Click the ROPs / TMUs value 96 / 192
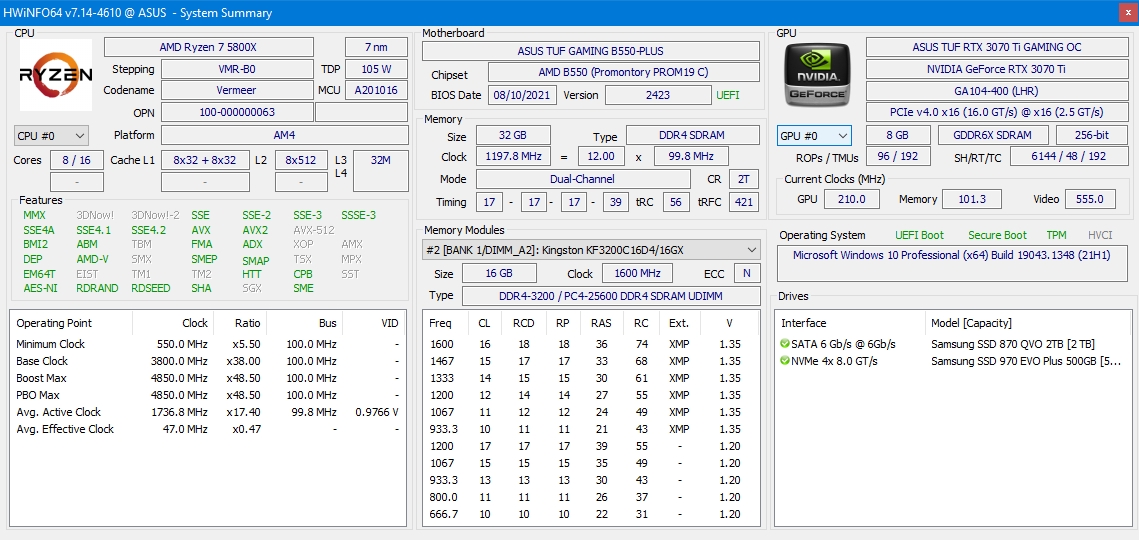The image size is (1139, 540). 899,157
